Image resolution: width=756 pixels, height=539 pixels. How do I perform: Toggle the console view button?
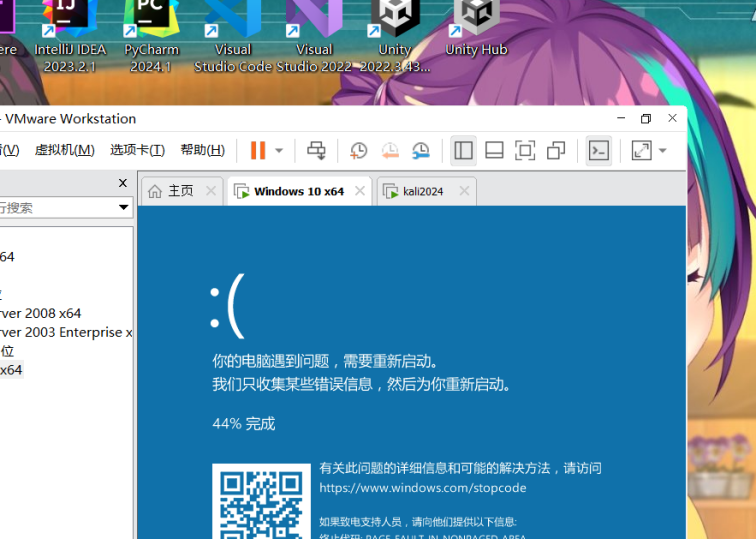point(598,150)
